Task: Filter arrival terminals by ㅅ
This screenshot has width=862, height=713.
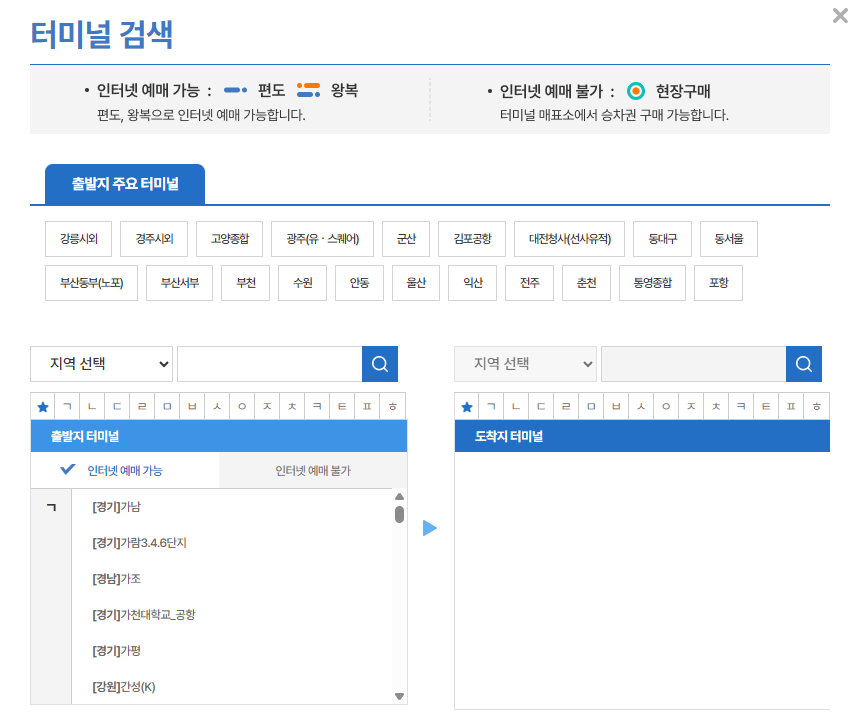Action: (641, 407)
